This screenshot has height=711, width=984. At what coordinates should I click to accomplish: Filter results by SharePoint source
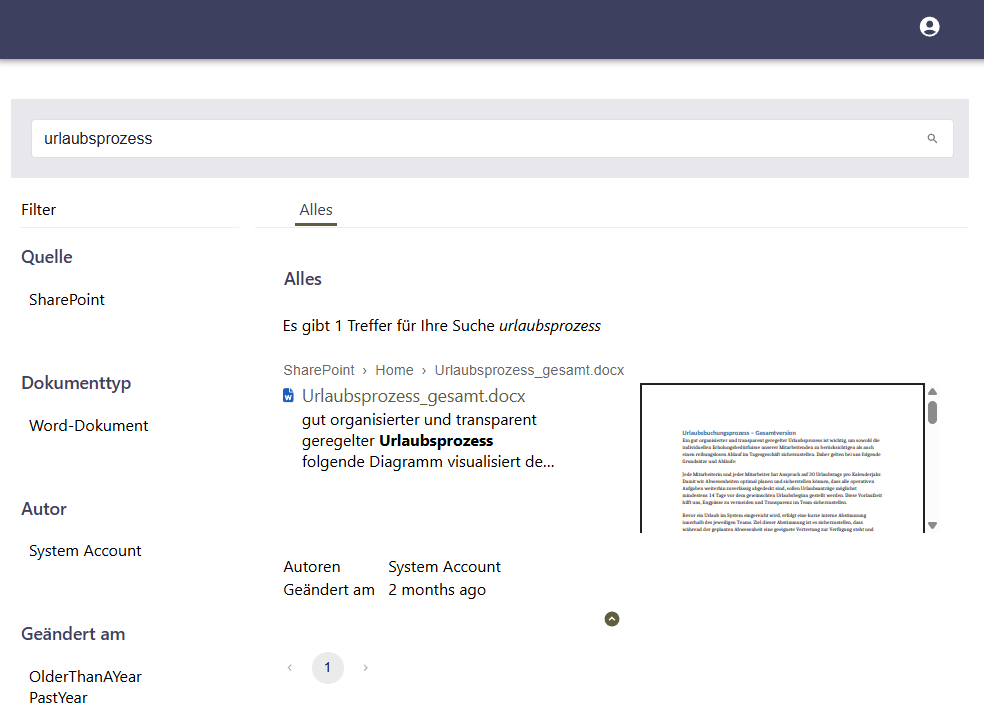point(67,299)
